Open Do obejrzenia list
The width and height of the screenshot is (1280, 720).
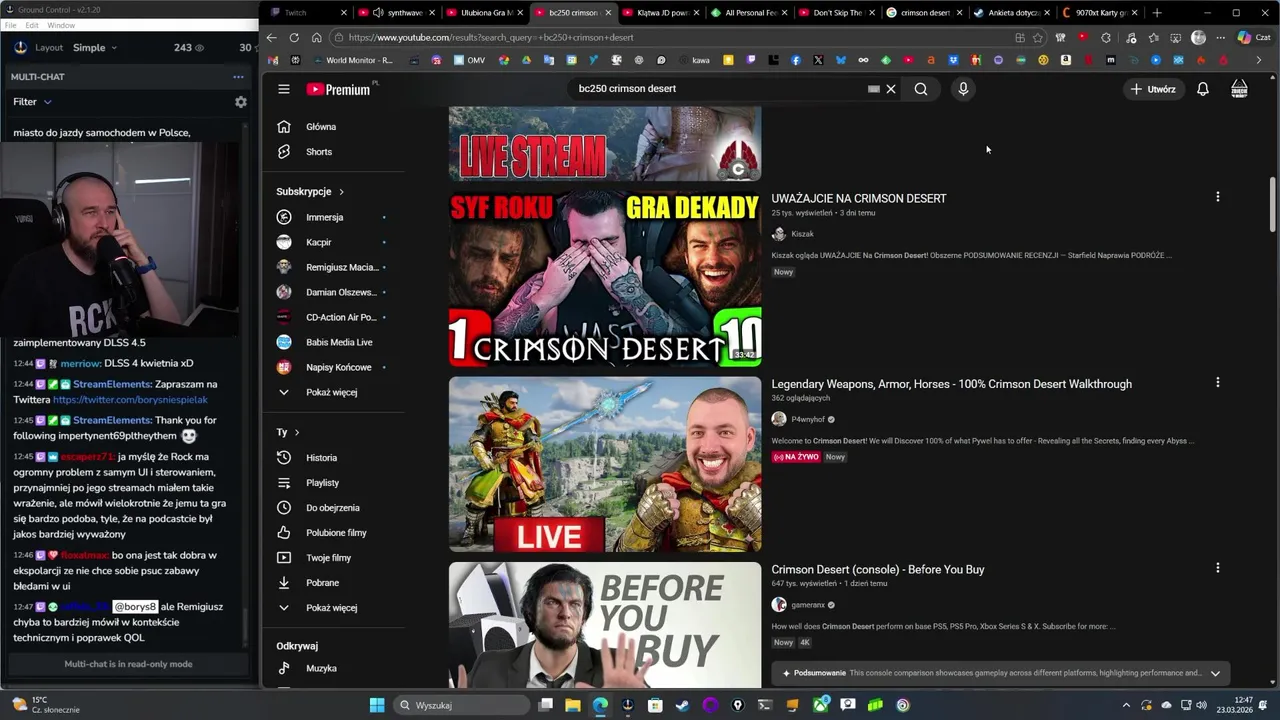(333, 508)
